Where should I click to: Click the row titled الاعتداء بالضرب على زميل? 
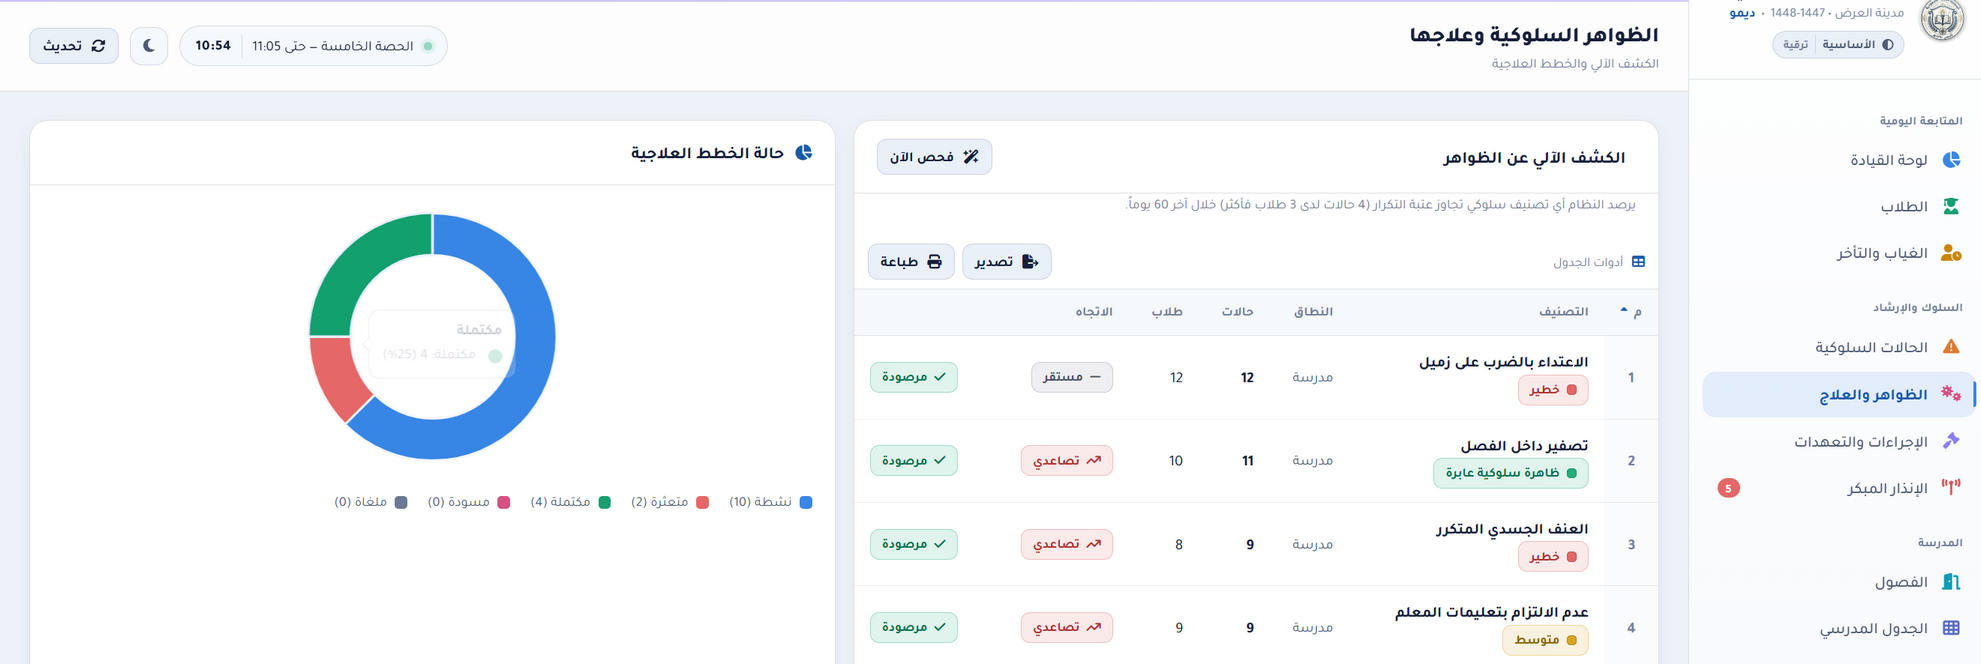point(1256,377)
